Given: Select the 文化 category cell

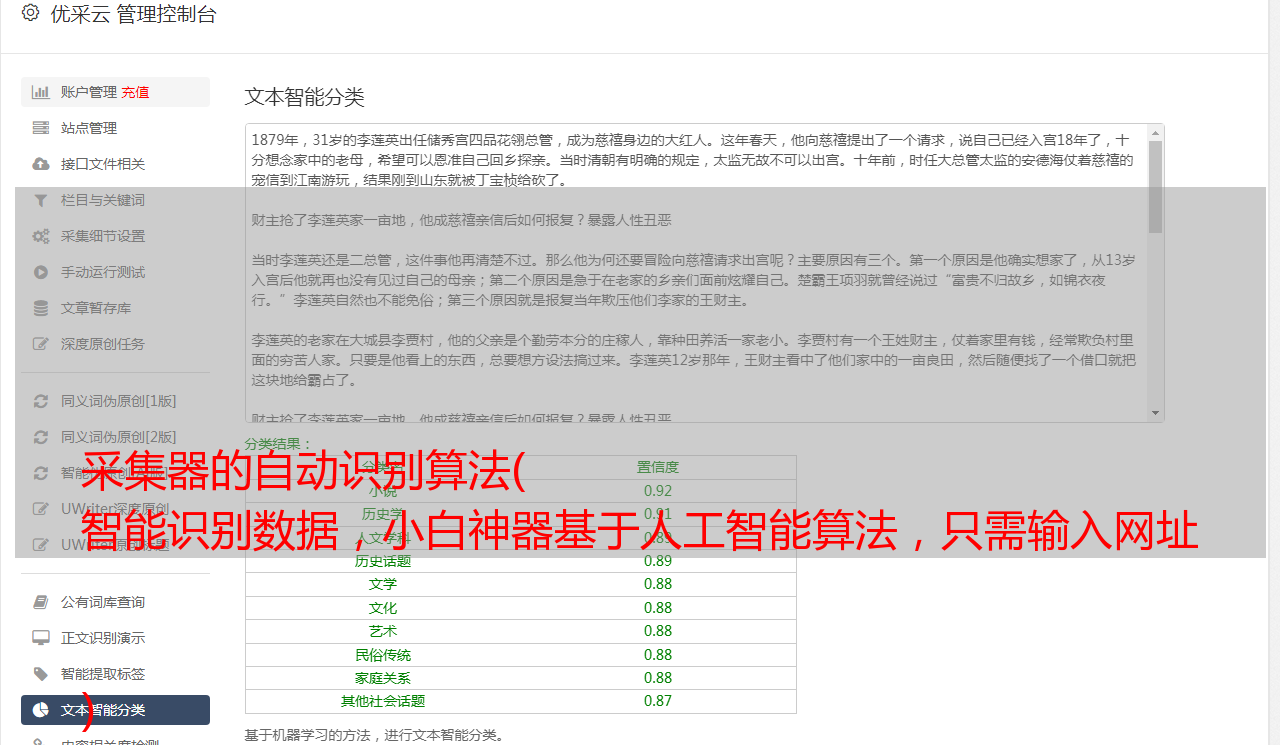Looking at the screenshot, I should point(383,608).
